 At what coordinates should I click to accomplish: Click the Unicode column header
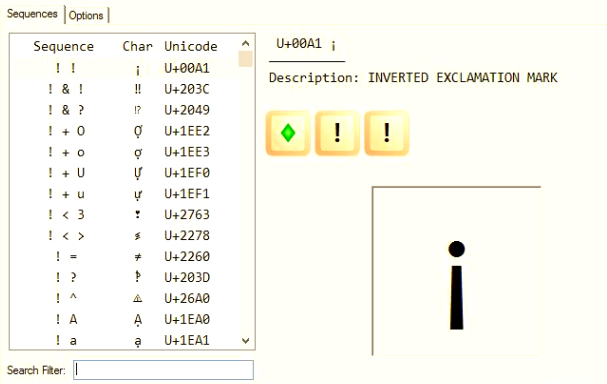[x=191, y=46]
